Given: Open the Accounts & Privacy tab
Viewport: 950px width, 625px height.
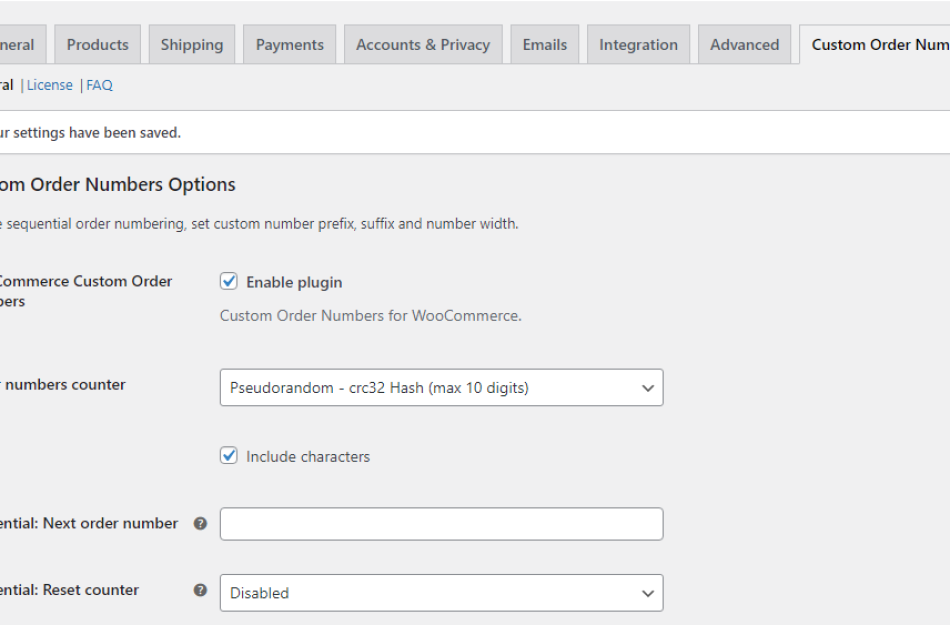Looking at the screenshot, I should tap(422, 43).
